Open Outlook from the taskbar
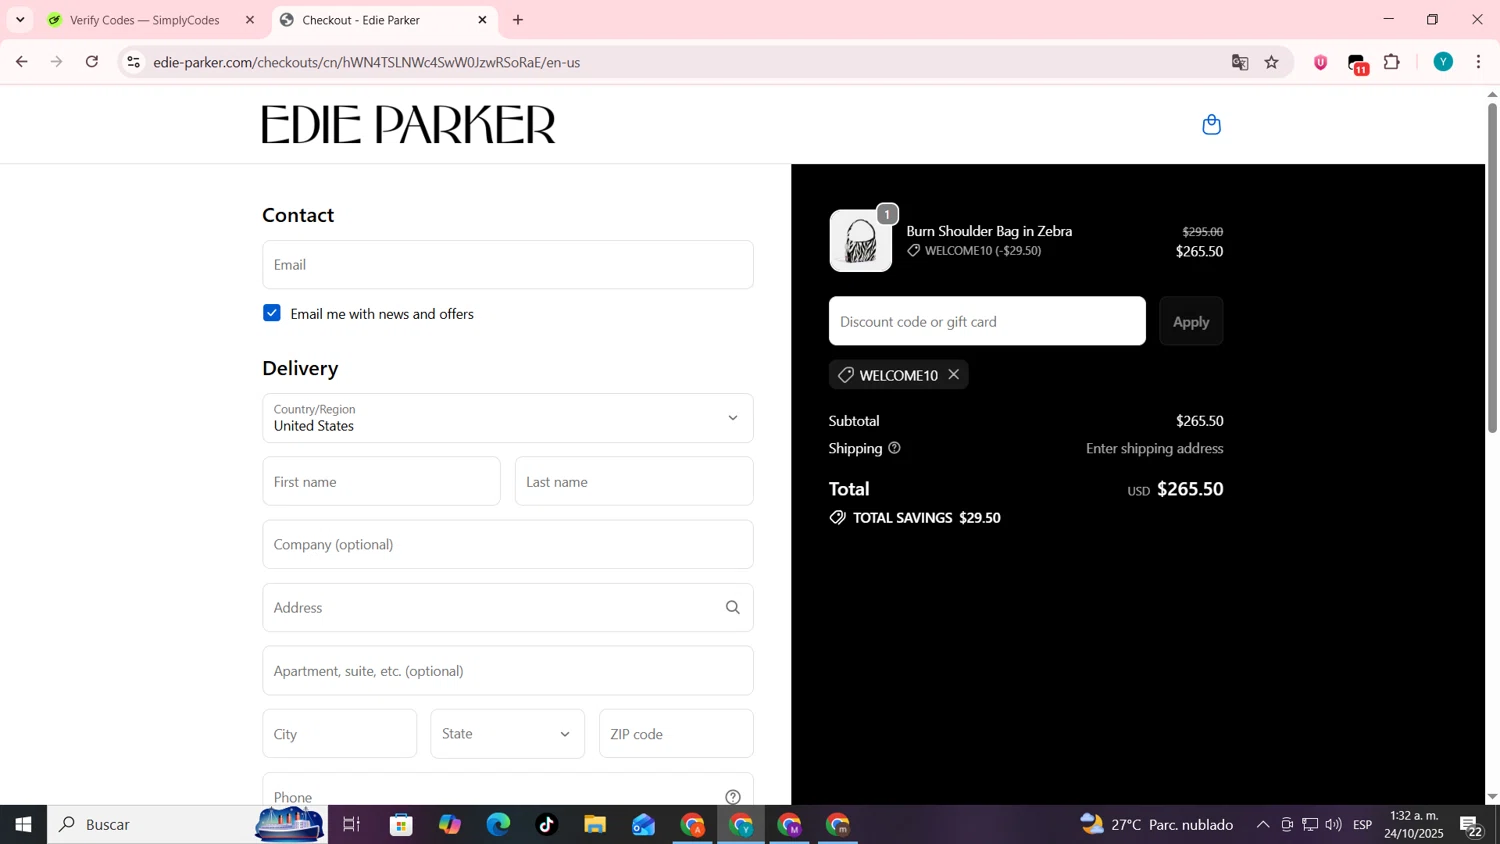Viewport: 1500px width, 844px height. click(643, 825)
